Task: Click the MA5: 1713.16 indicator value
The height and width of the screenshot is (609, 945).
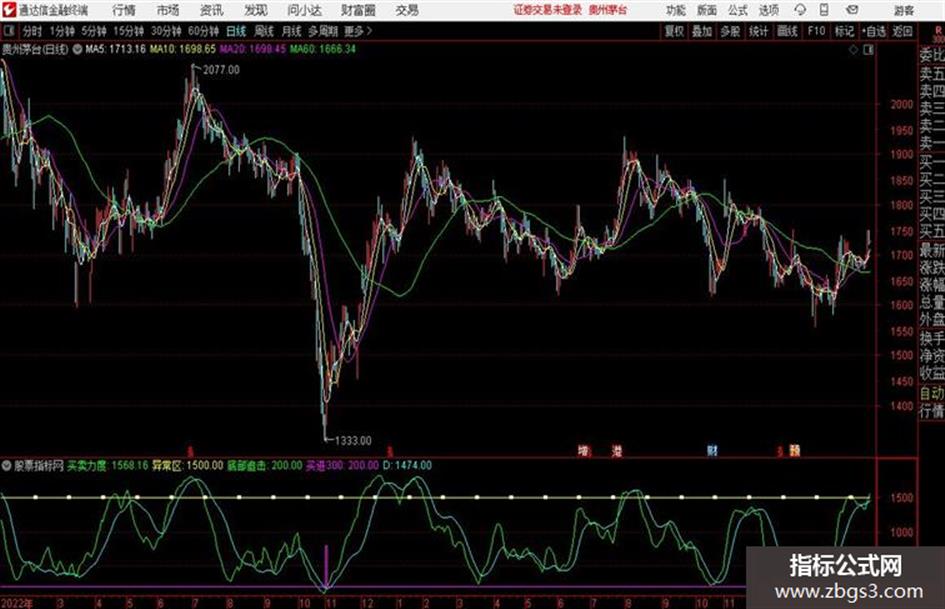Action: pyautogui.click(x=115, y=49)
